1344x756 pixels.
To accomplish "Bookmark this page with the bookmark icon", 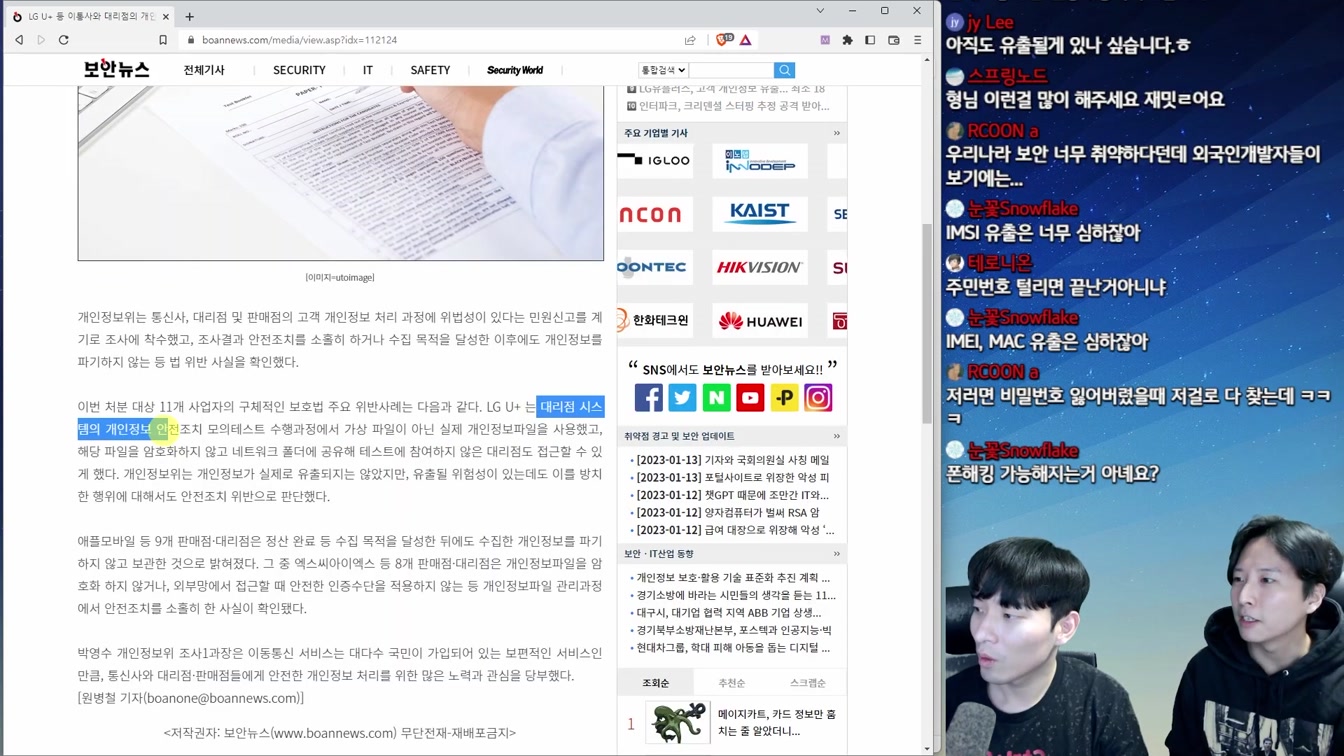I will pos(163,40).
